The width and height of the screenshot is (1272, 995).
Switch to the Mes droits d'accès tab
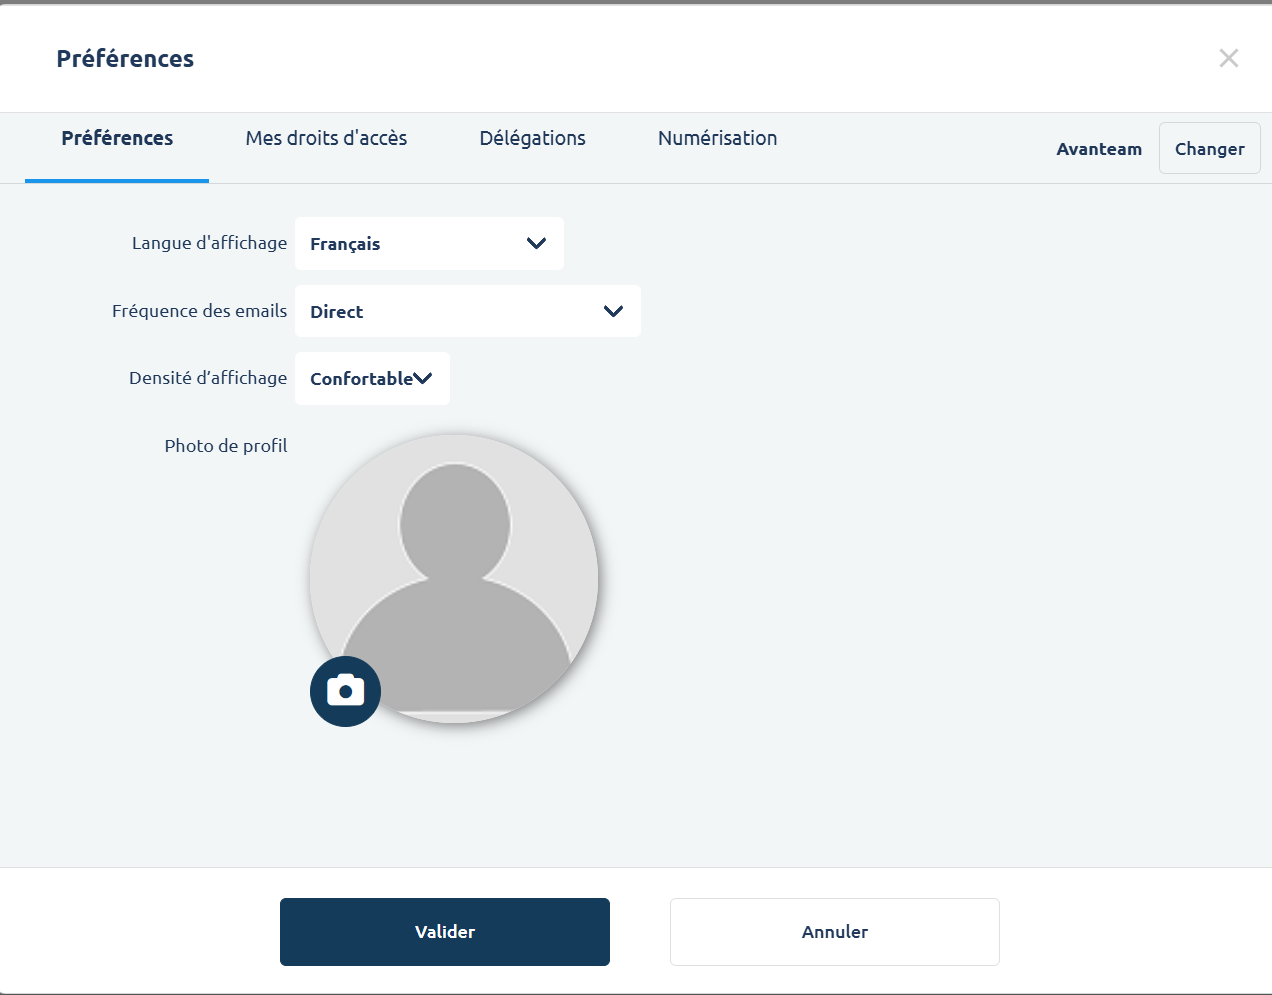pyautogui.click(x=326, y=138)
